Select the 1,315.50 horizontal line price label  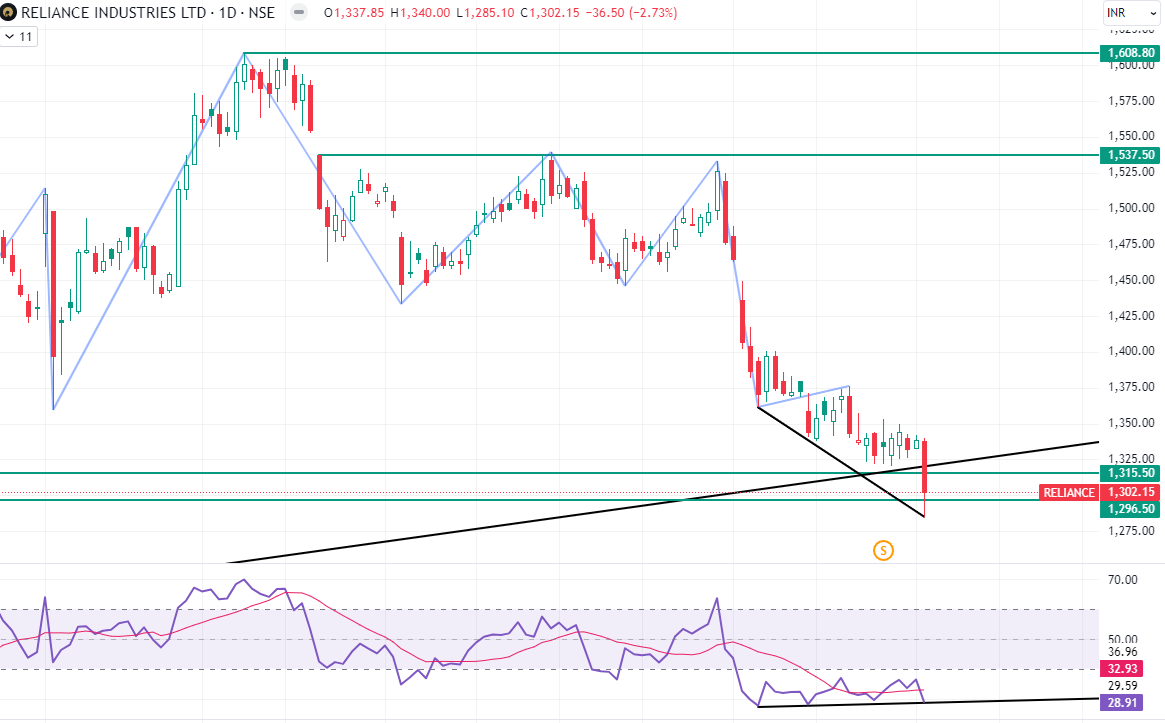tap(1131, 473)
